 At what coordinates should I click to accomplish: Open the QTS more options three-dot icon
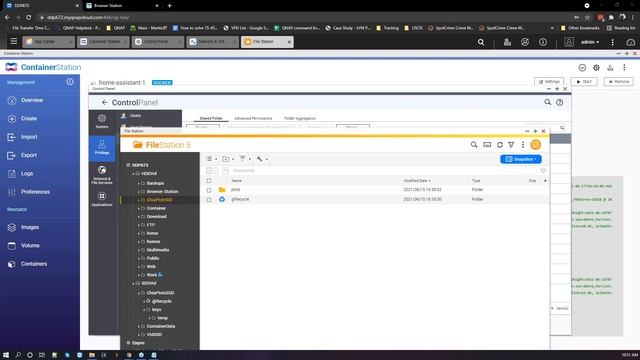[612, 42]
